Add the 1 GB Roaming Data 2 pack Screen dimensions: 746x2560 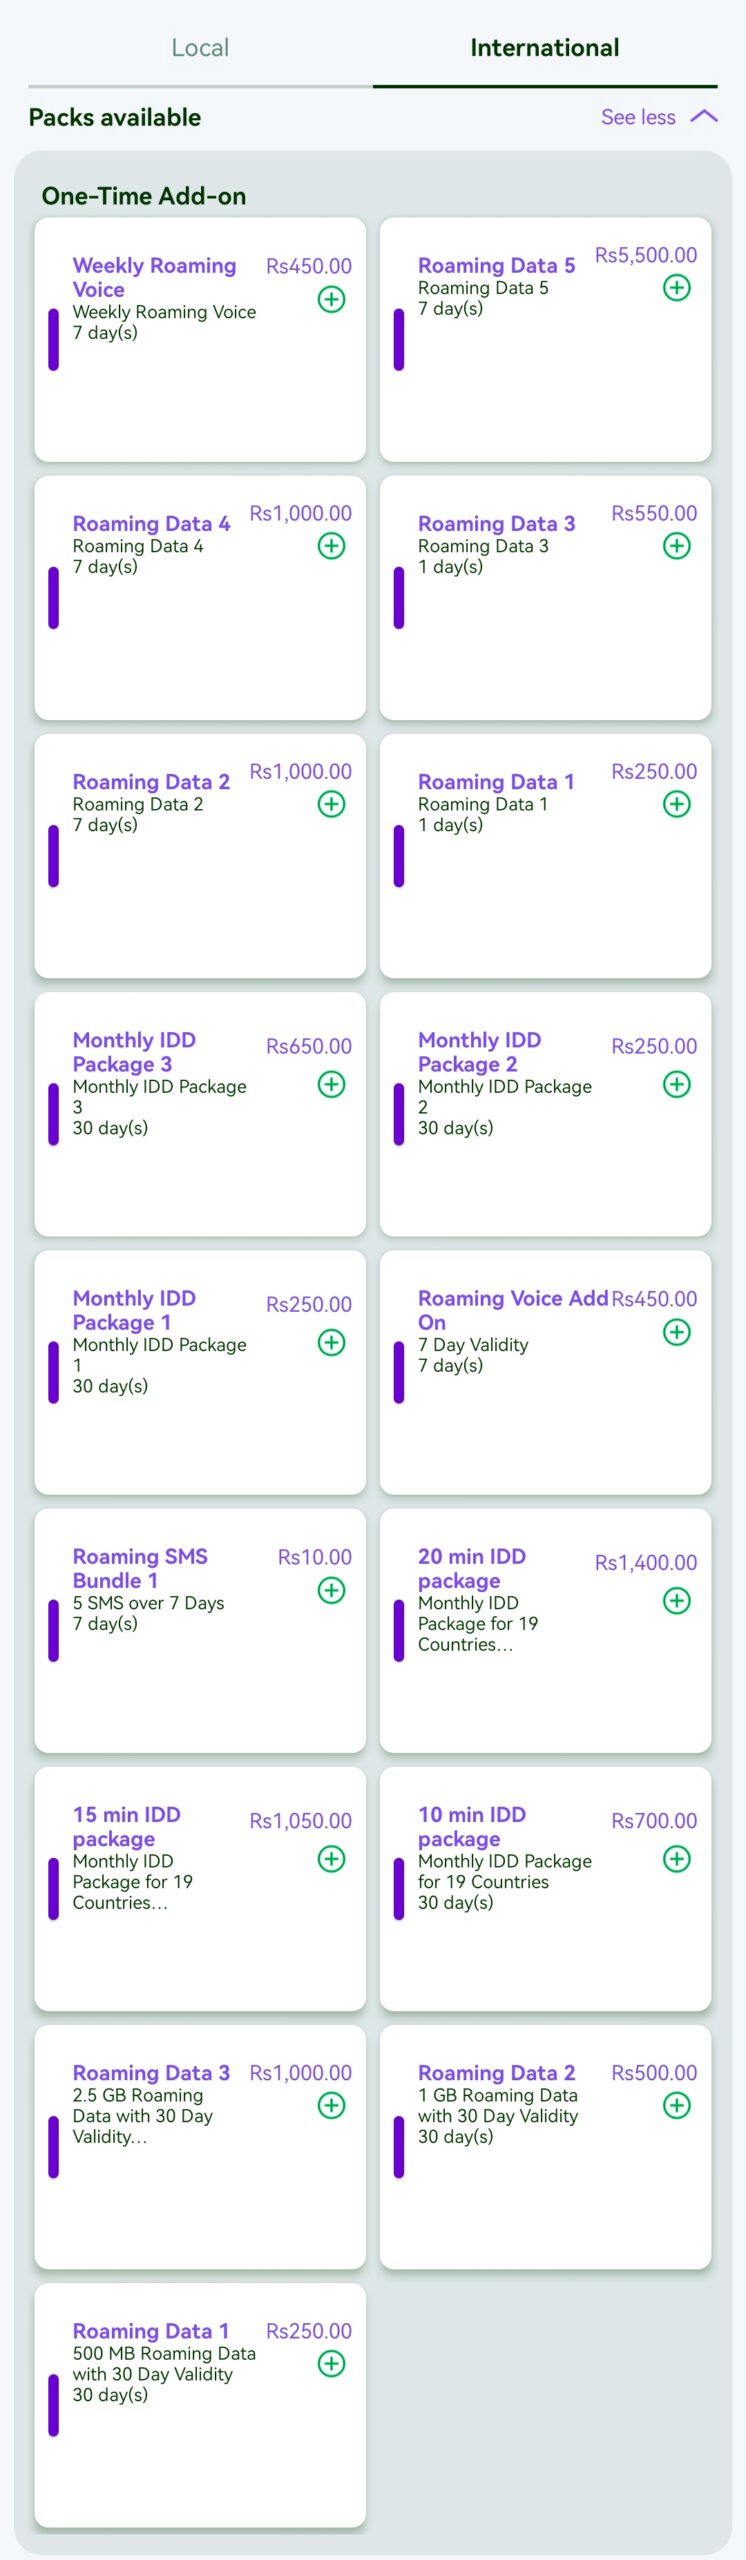[677, 2105]
